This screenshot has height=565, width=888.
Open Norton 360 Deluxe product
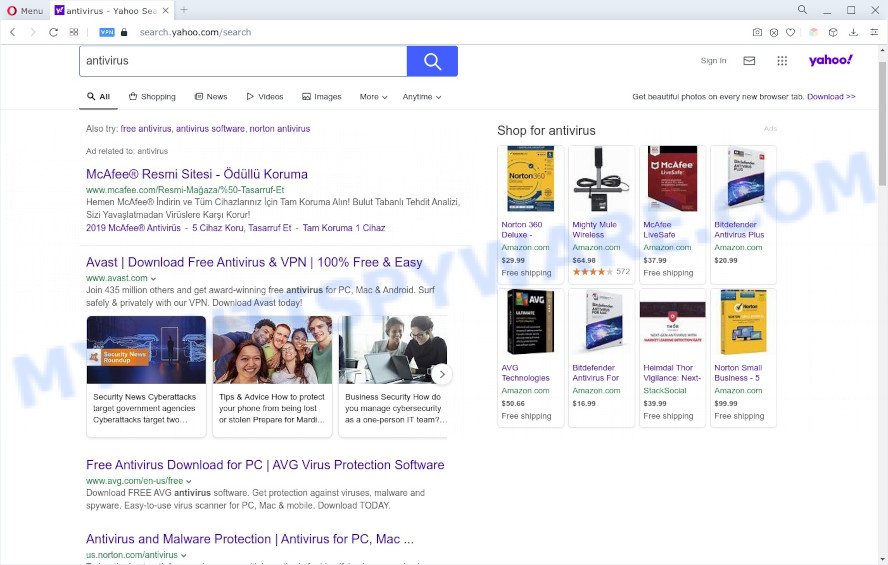(x=531, y=215)
